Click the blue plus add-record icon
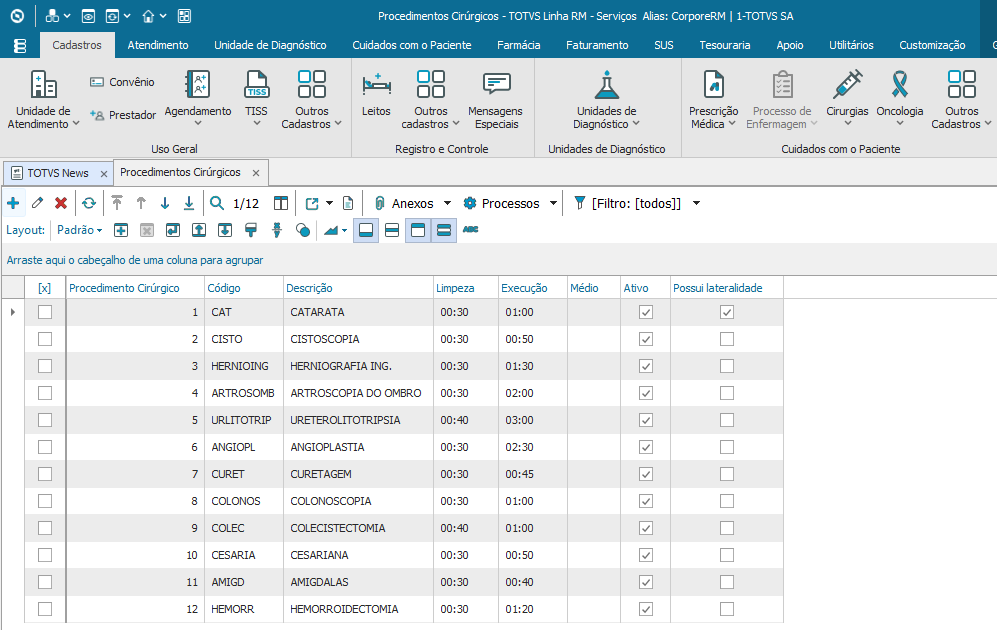The width and height of the screenshot is (997, 630). pyautogui.click(x=13, y=203)
